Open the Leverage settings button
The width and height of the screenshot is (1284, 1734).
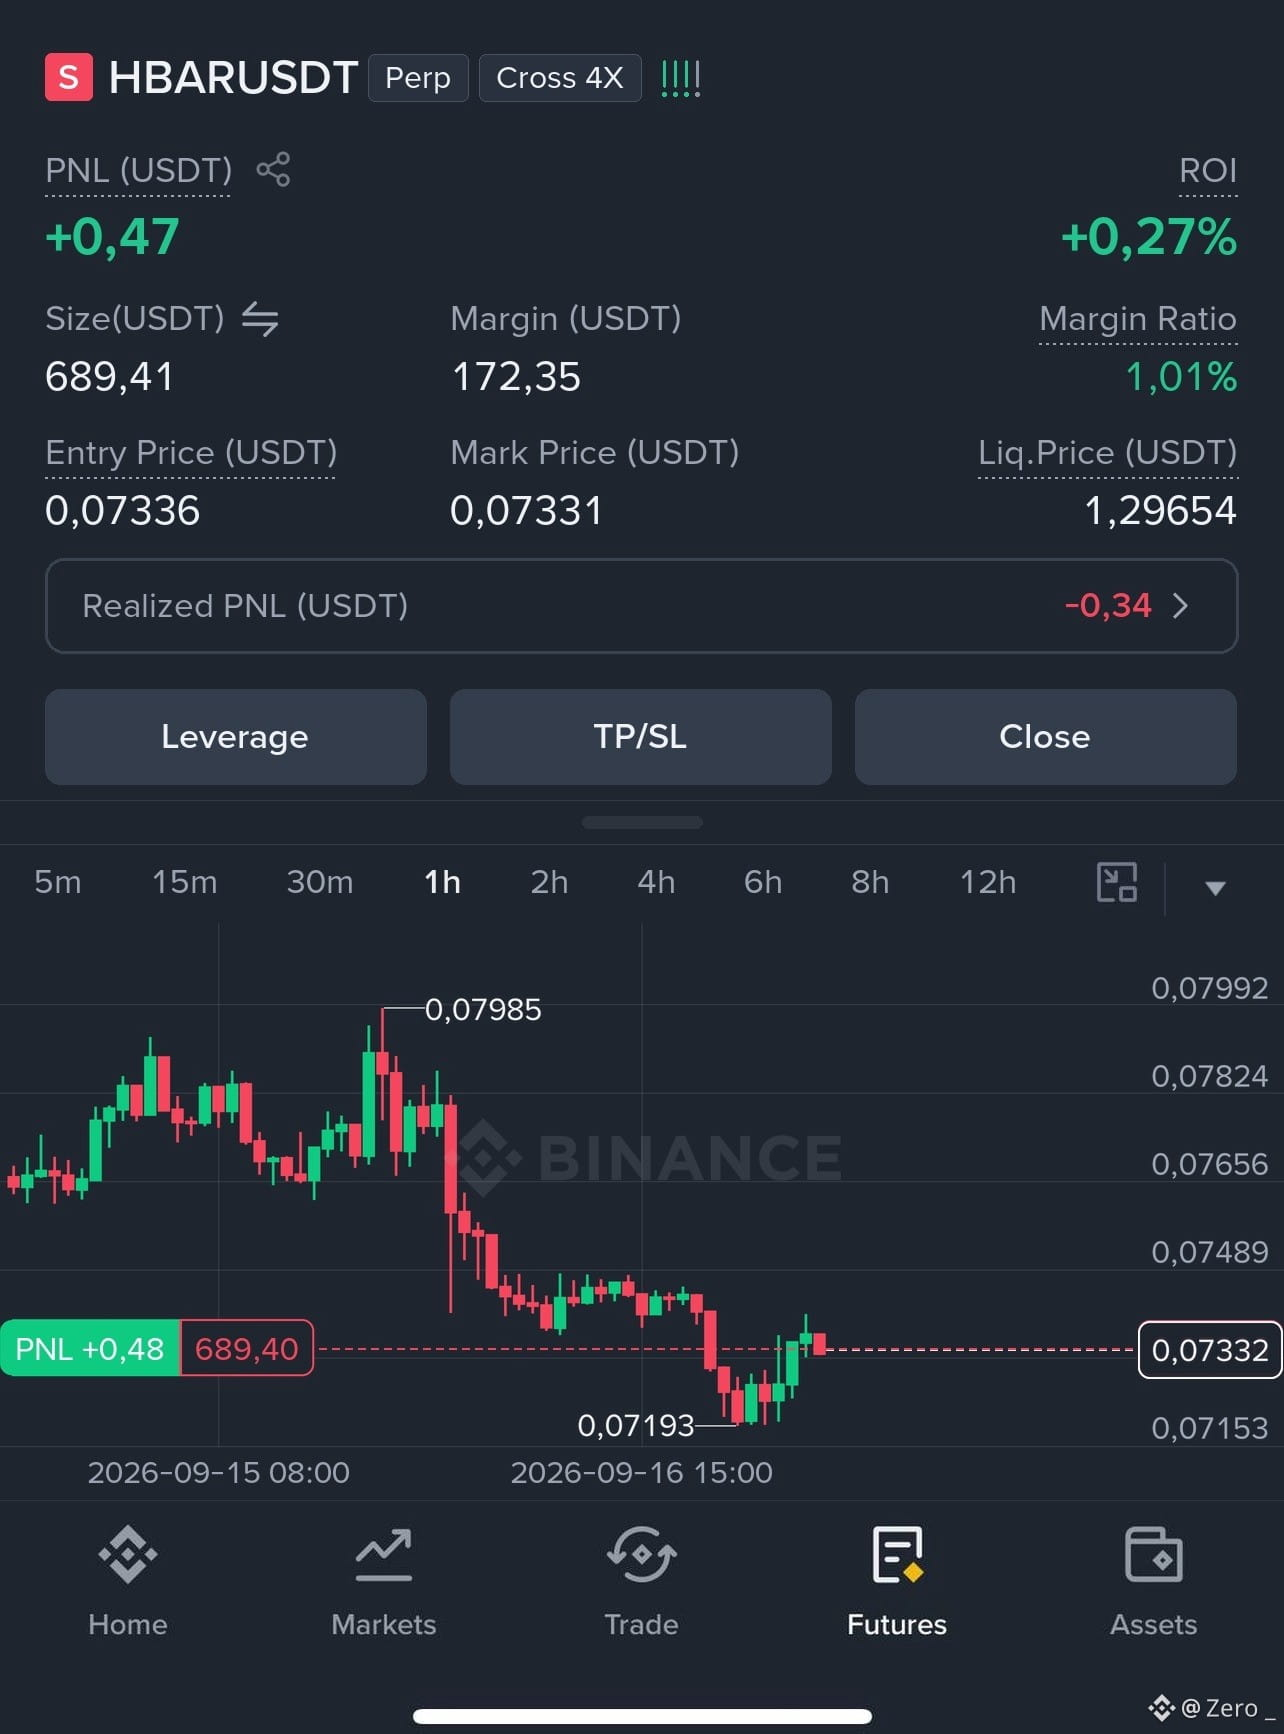(236, 737)
